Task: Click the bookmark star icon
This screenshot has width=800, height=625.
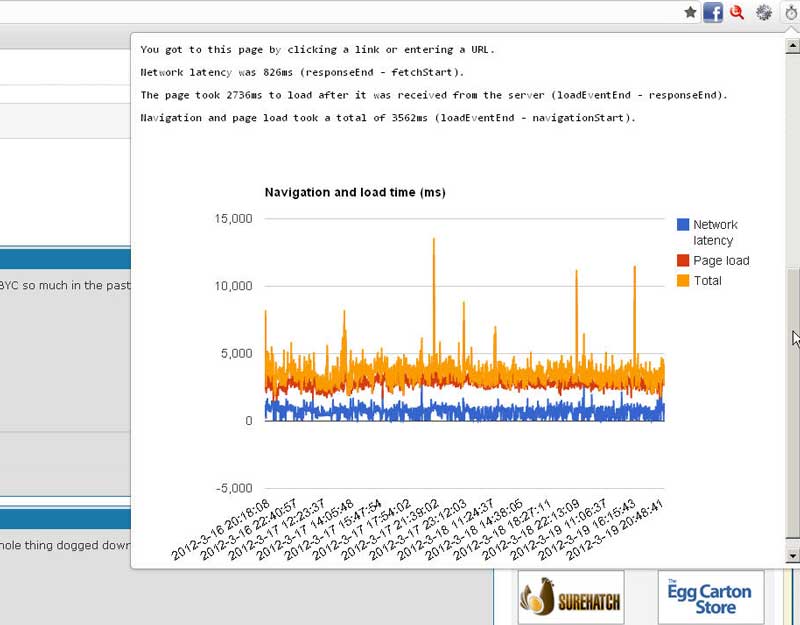Action: [x=690, y=13]
